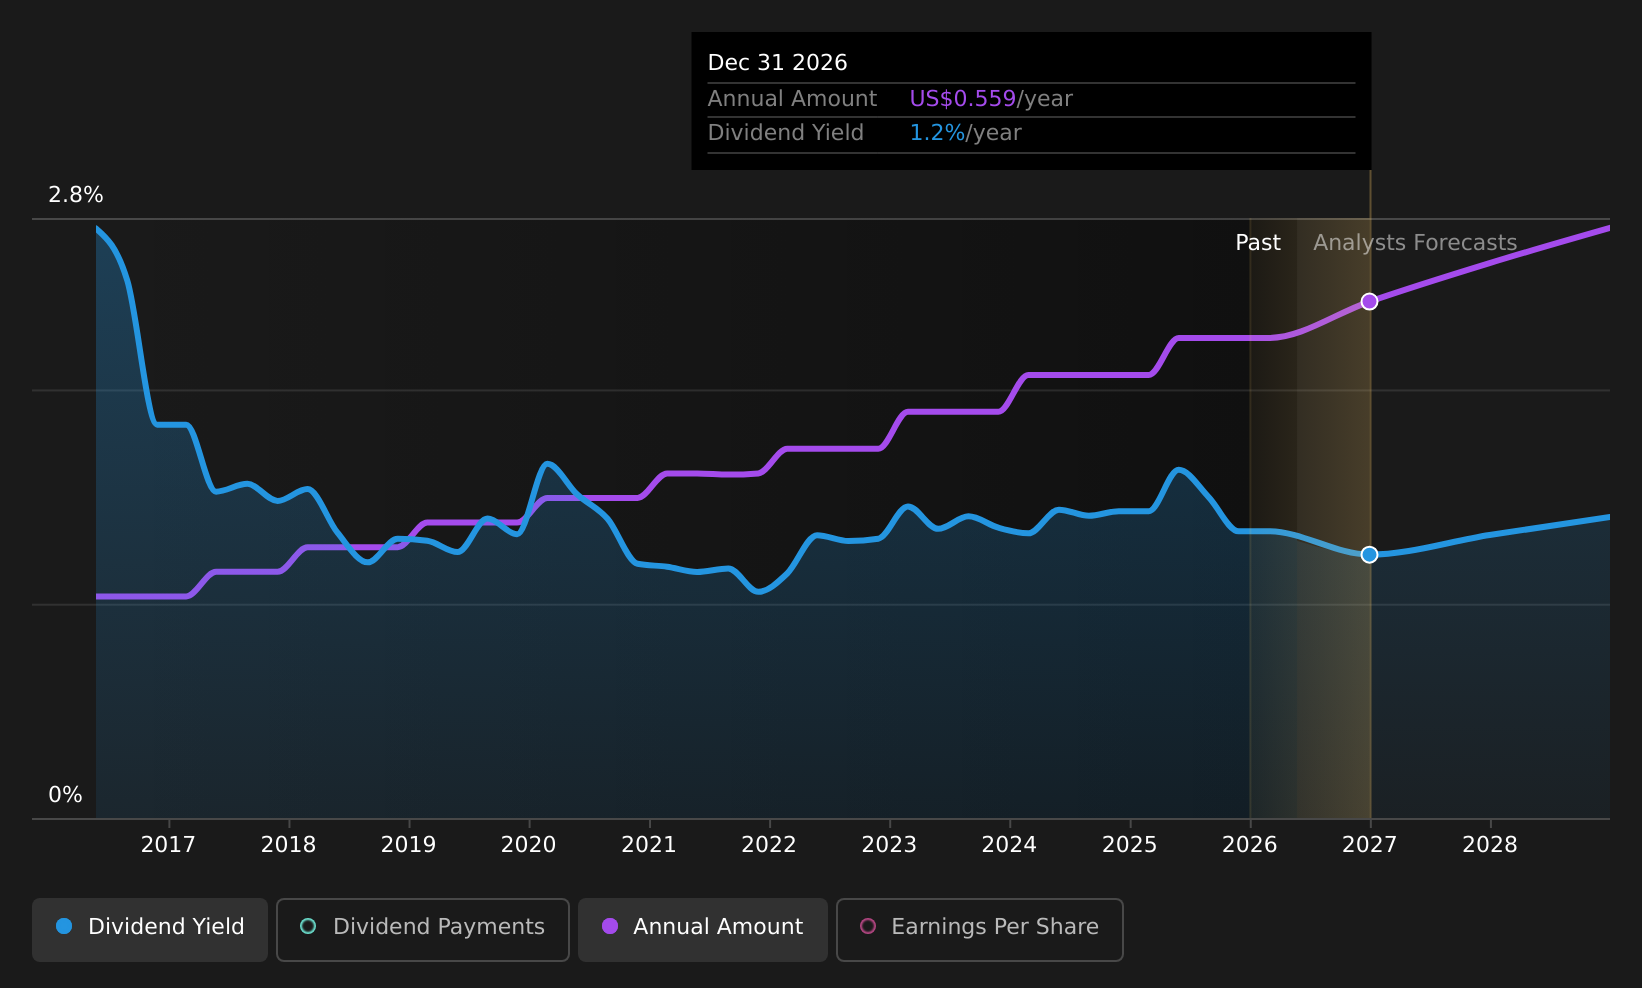This screenshot has height=988, width=1642.
Task: Select the purple Annual Amount data point
Action: click(1369, 301)
